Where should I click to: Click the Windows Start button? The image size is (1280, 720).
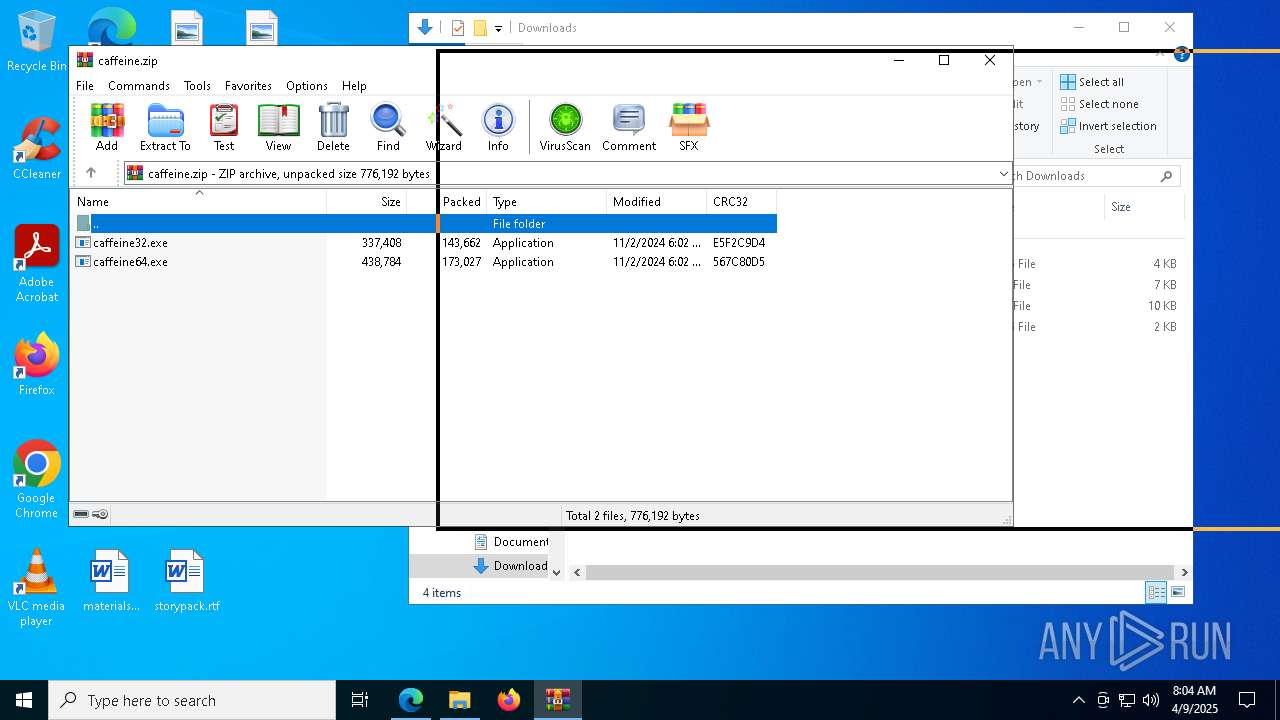tap(24, 700)
